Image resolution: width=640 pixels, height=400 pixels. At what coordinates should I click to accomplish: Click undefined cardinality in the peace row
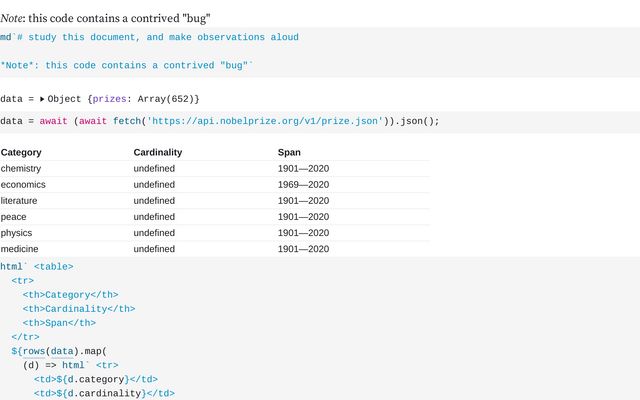tap(154, 217)
